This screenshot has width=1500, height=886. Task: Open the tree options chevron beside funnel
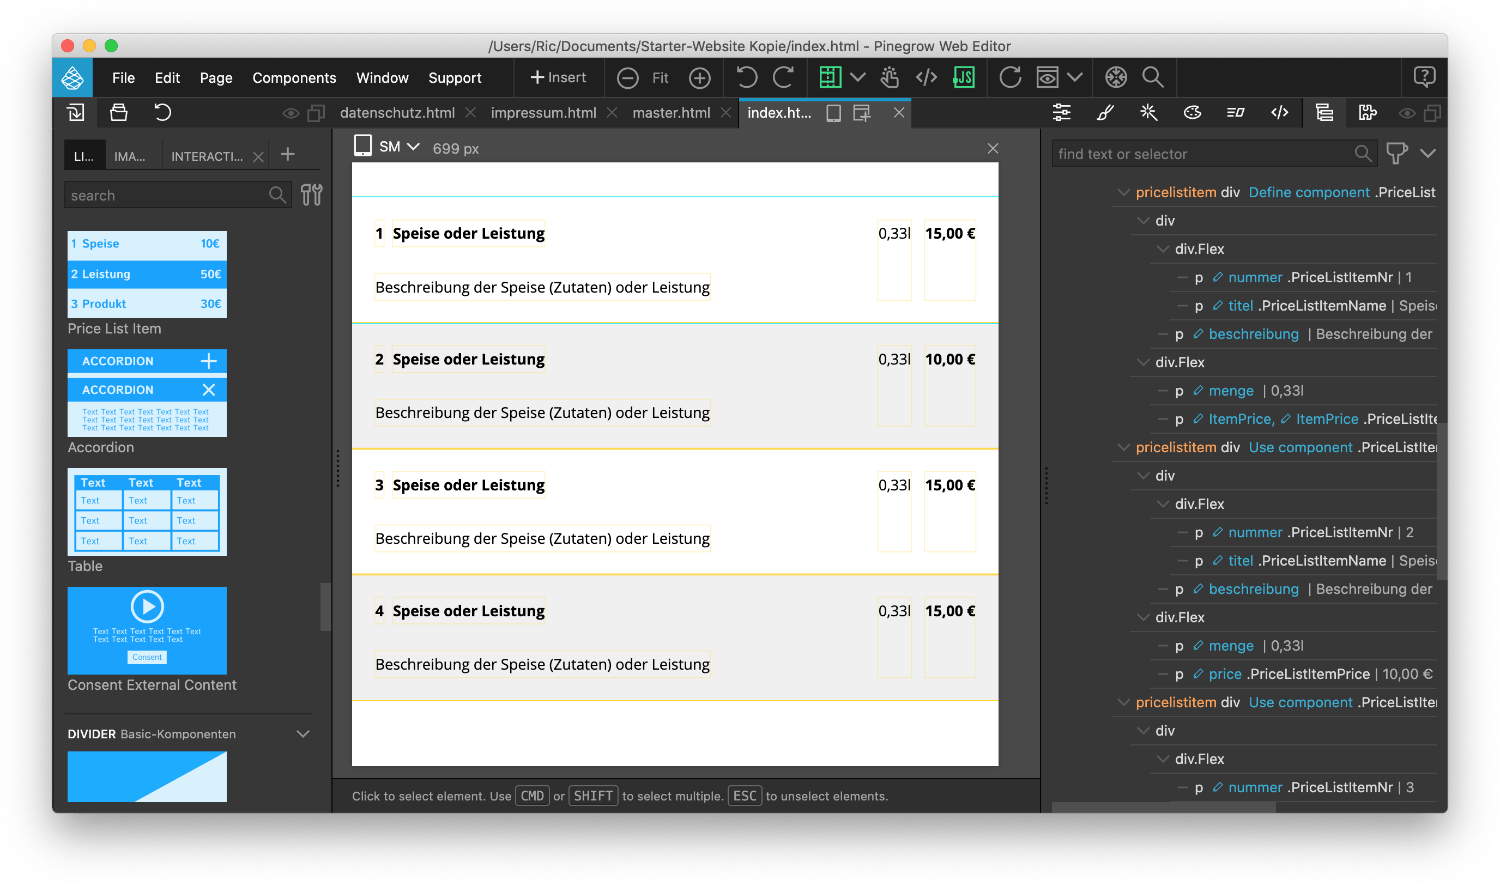(1428, 153)
